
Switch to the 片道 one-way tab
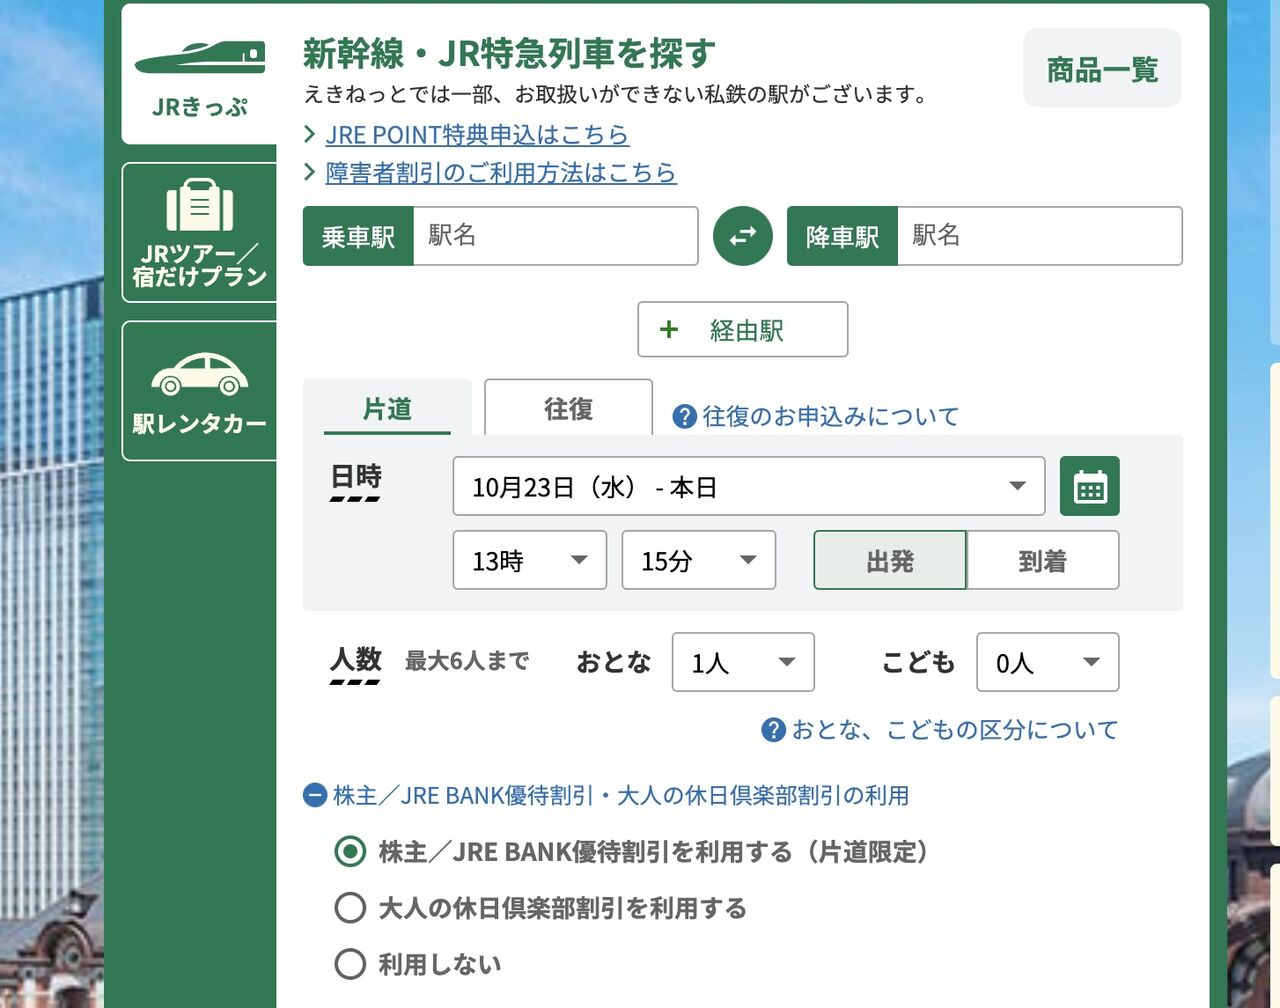pyautogui.click(x=387, y=408)
